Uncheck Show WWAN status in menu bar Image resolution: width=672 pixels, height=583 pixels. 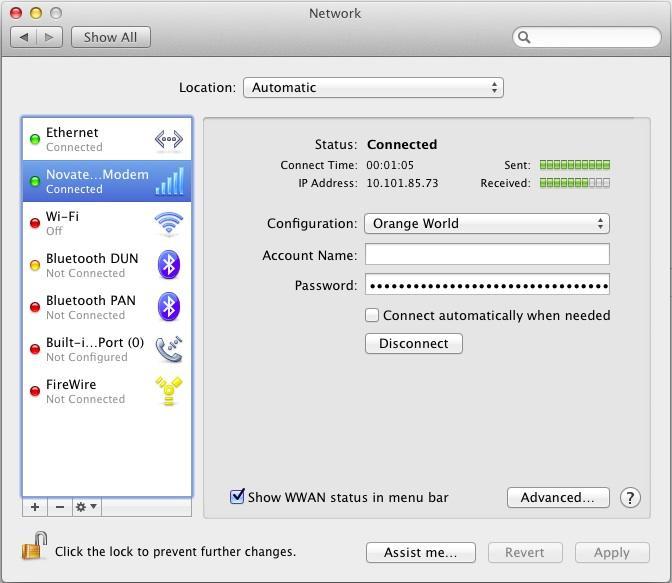[x=238, y=497]
